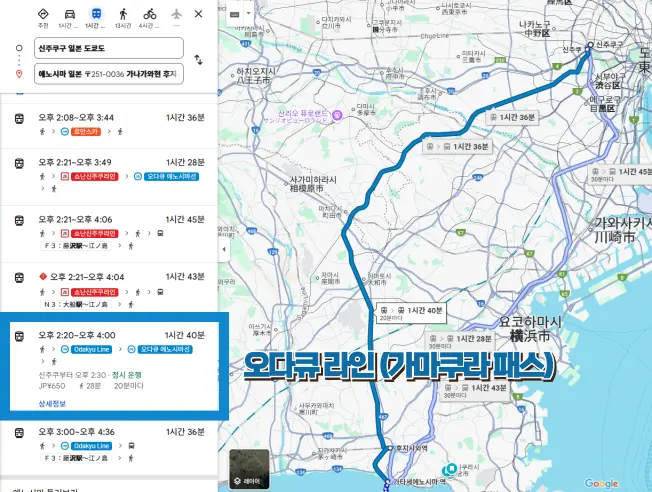
Task: Click the 1시간 40분 duration text in list
Action: point(185,335)
